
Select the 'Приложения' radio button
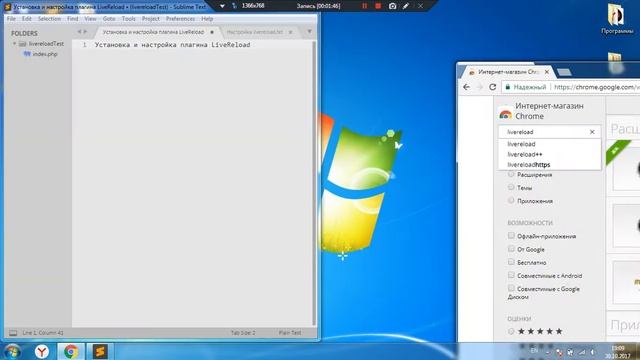tap(511, 200)
